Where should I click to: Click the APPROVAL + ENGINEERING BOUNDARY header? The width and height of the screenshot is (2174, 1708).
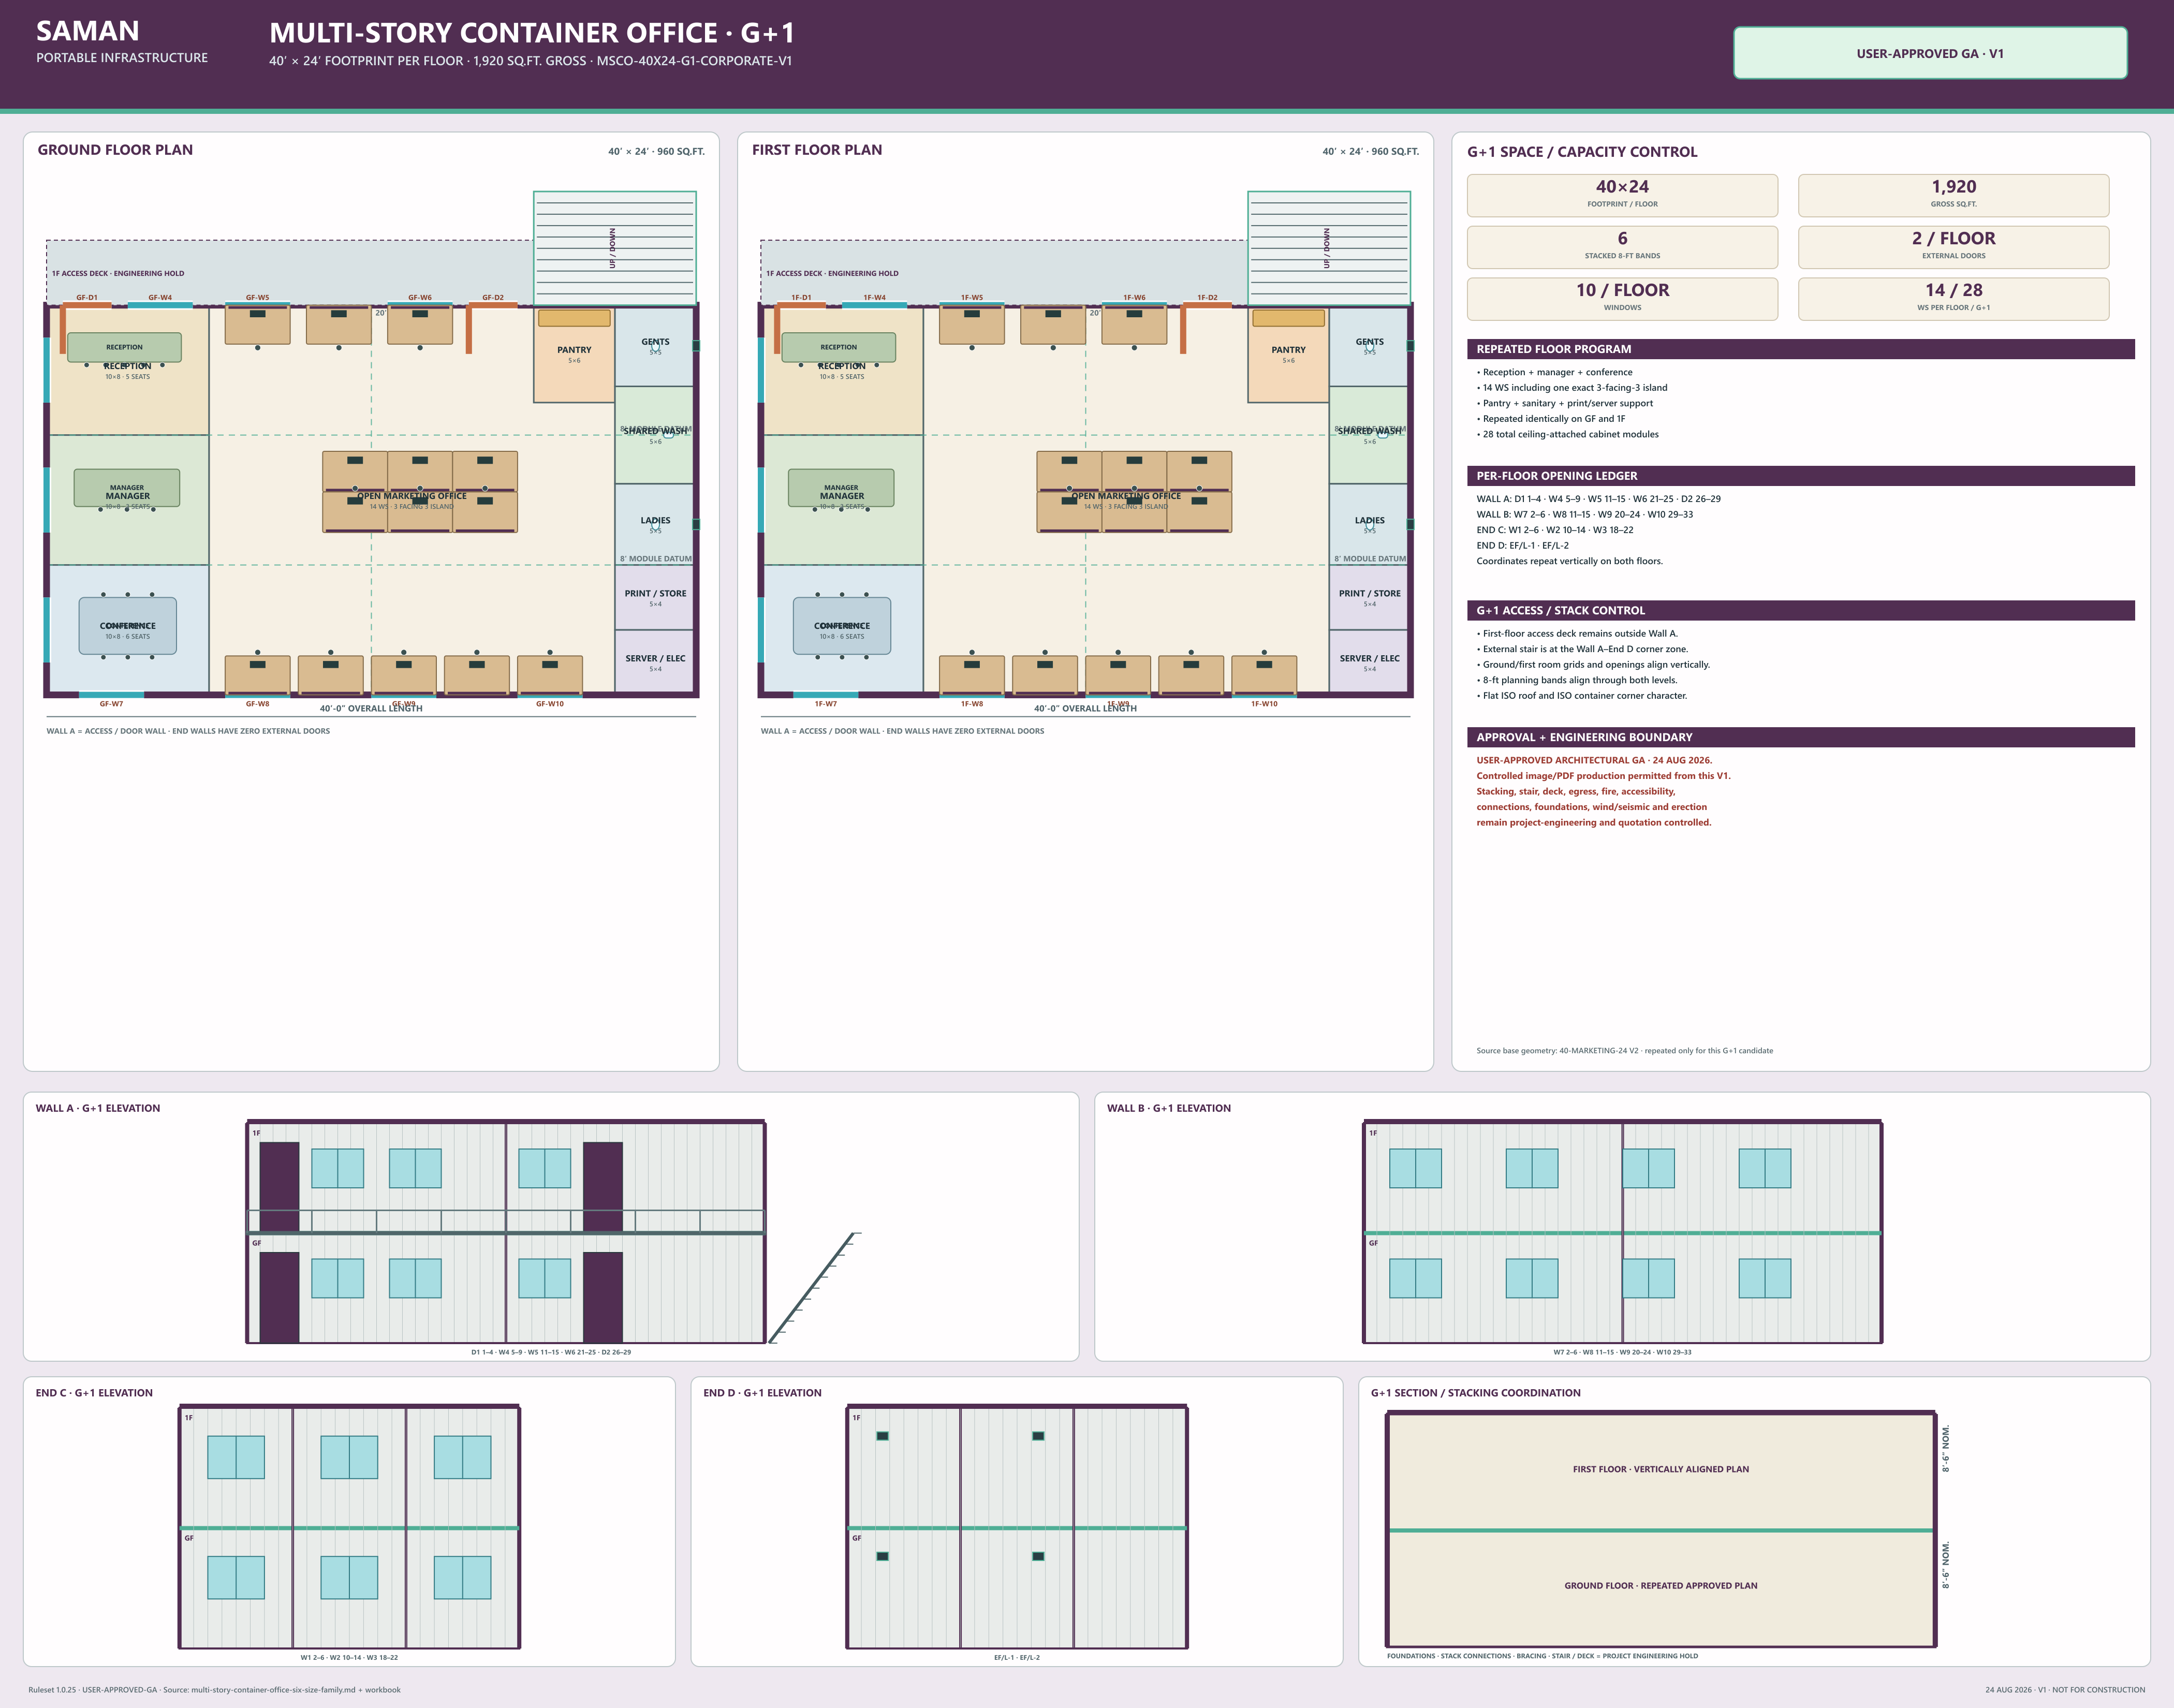1800,737
